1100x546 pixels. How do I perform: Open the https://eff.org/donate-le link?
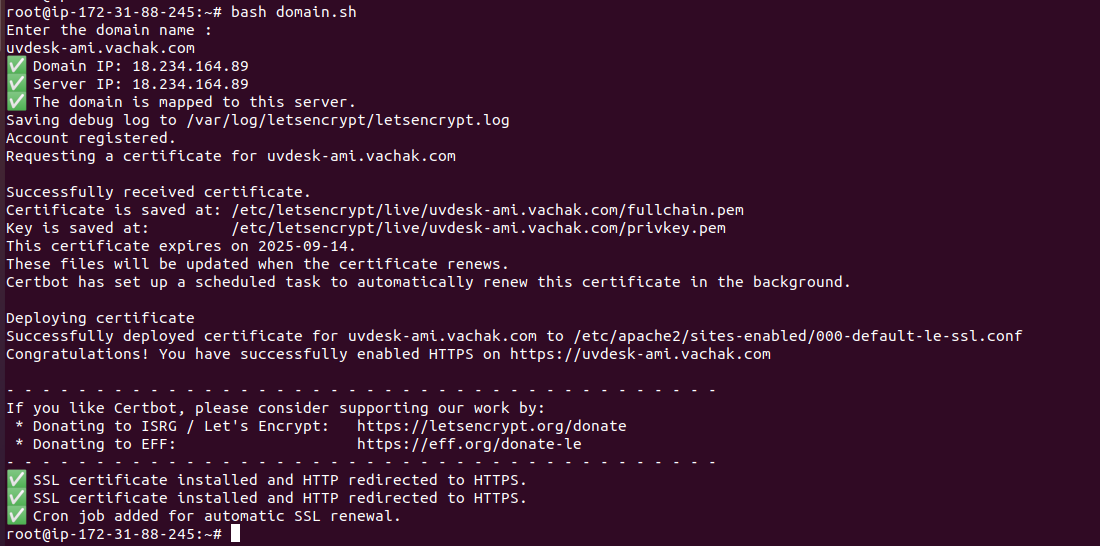point(469,444)
